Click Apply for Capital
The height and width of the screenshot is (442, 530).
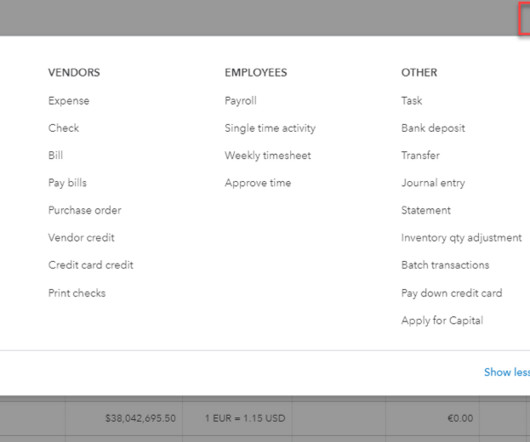click(442, 320)
